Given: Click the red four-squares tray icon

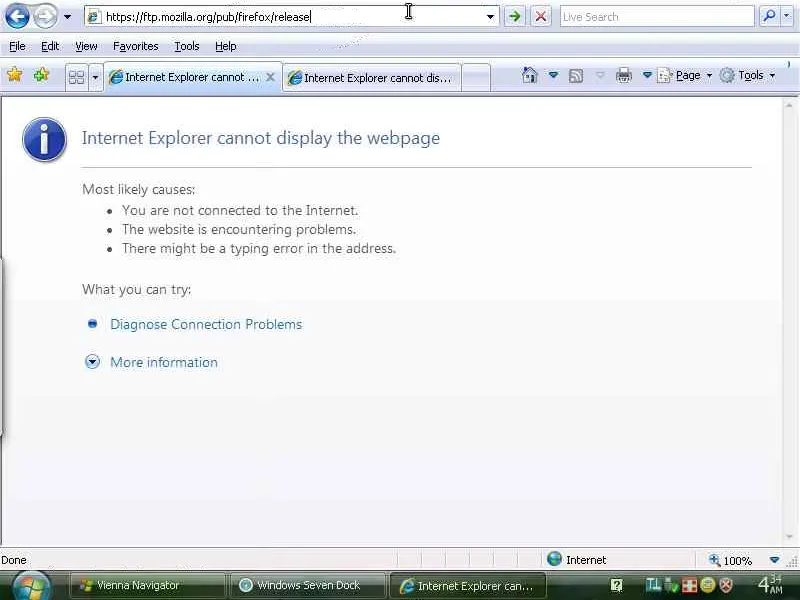Looking at the screenshot, I should [689, 585].
